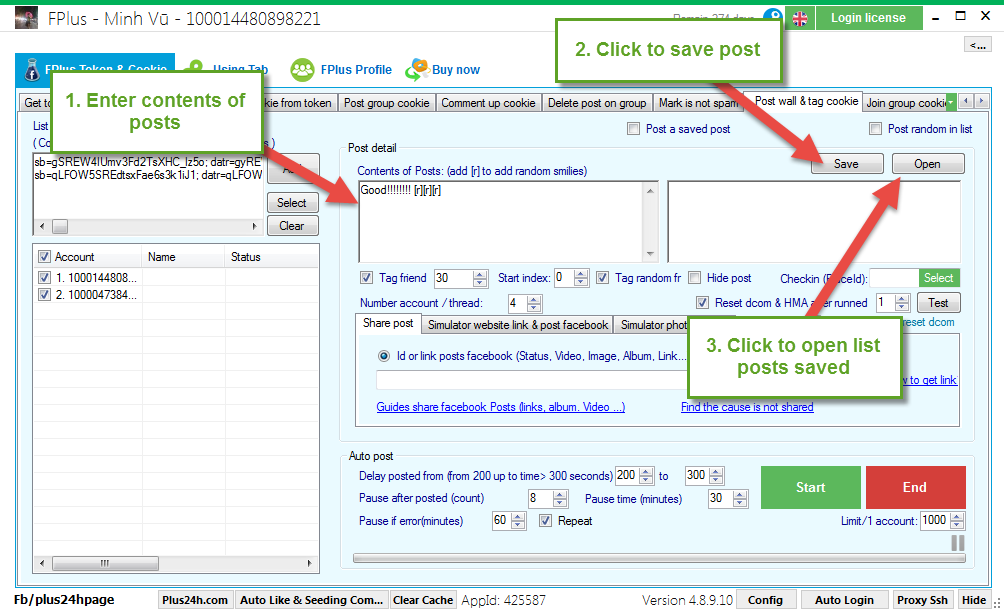
Task: Click the Test button
Action: [x=938, y=303]
